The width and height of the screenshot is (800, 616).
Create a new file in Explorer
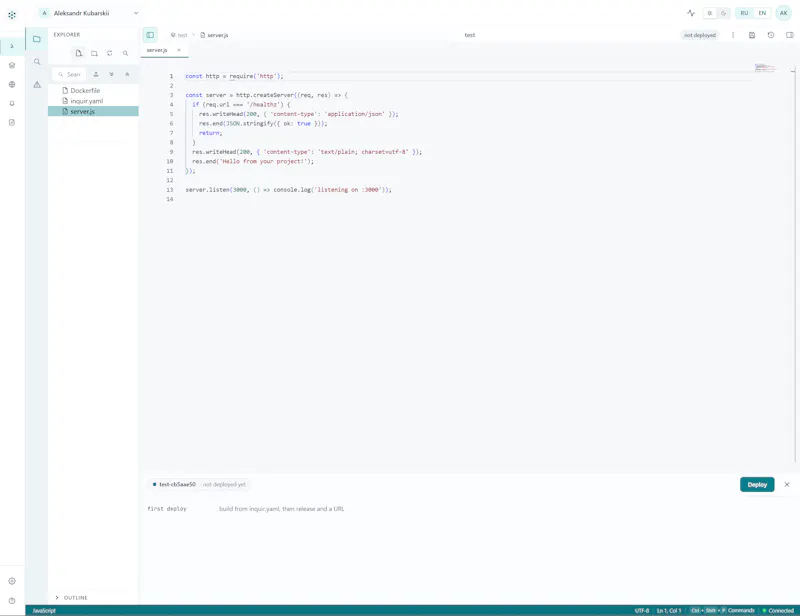pyautogui.click(x=79, y=53)
